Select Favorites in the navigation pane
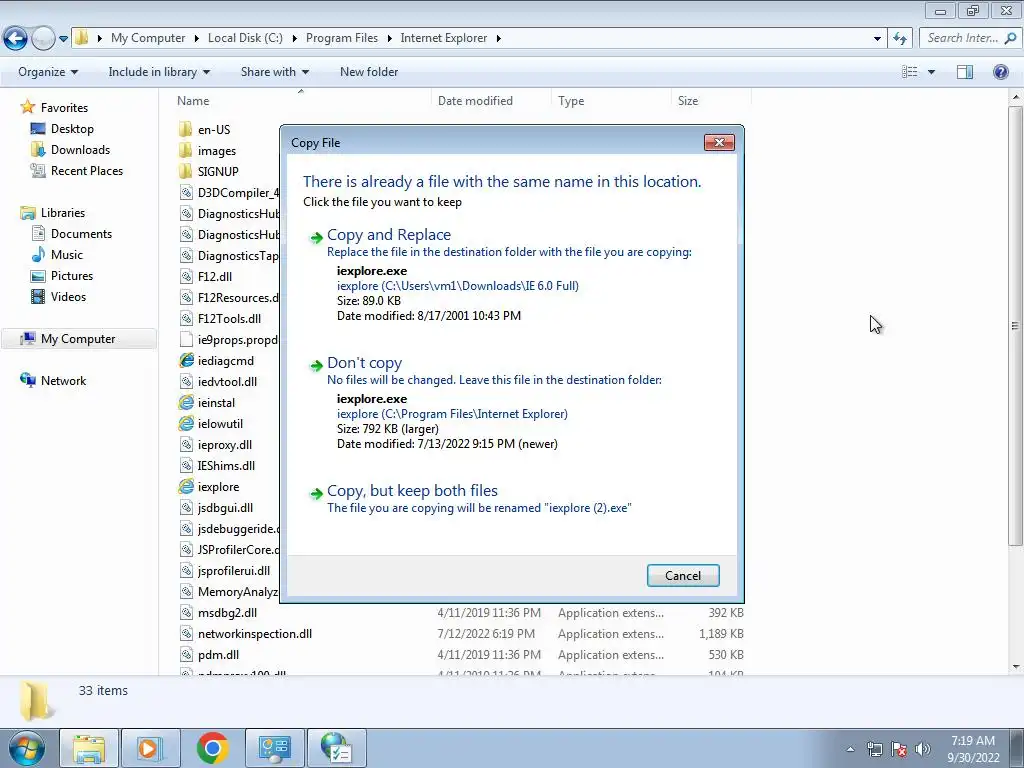Screen dimensions: 1024x768 [x=64, y=108]
